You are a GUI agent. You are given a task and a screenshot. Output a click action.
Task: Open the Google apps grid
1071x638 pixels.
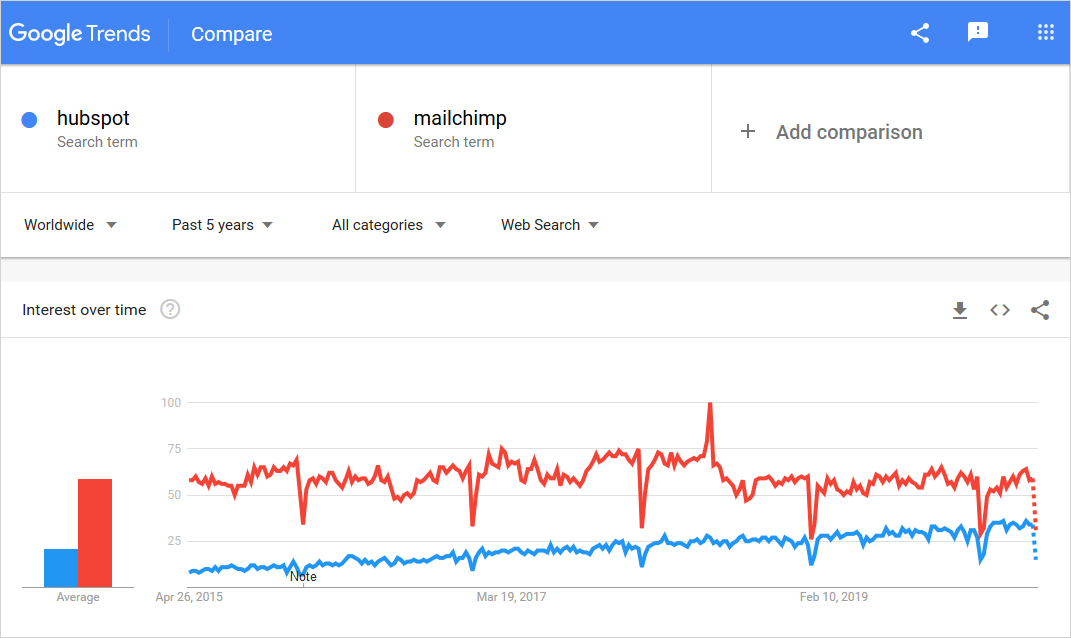1046,33
